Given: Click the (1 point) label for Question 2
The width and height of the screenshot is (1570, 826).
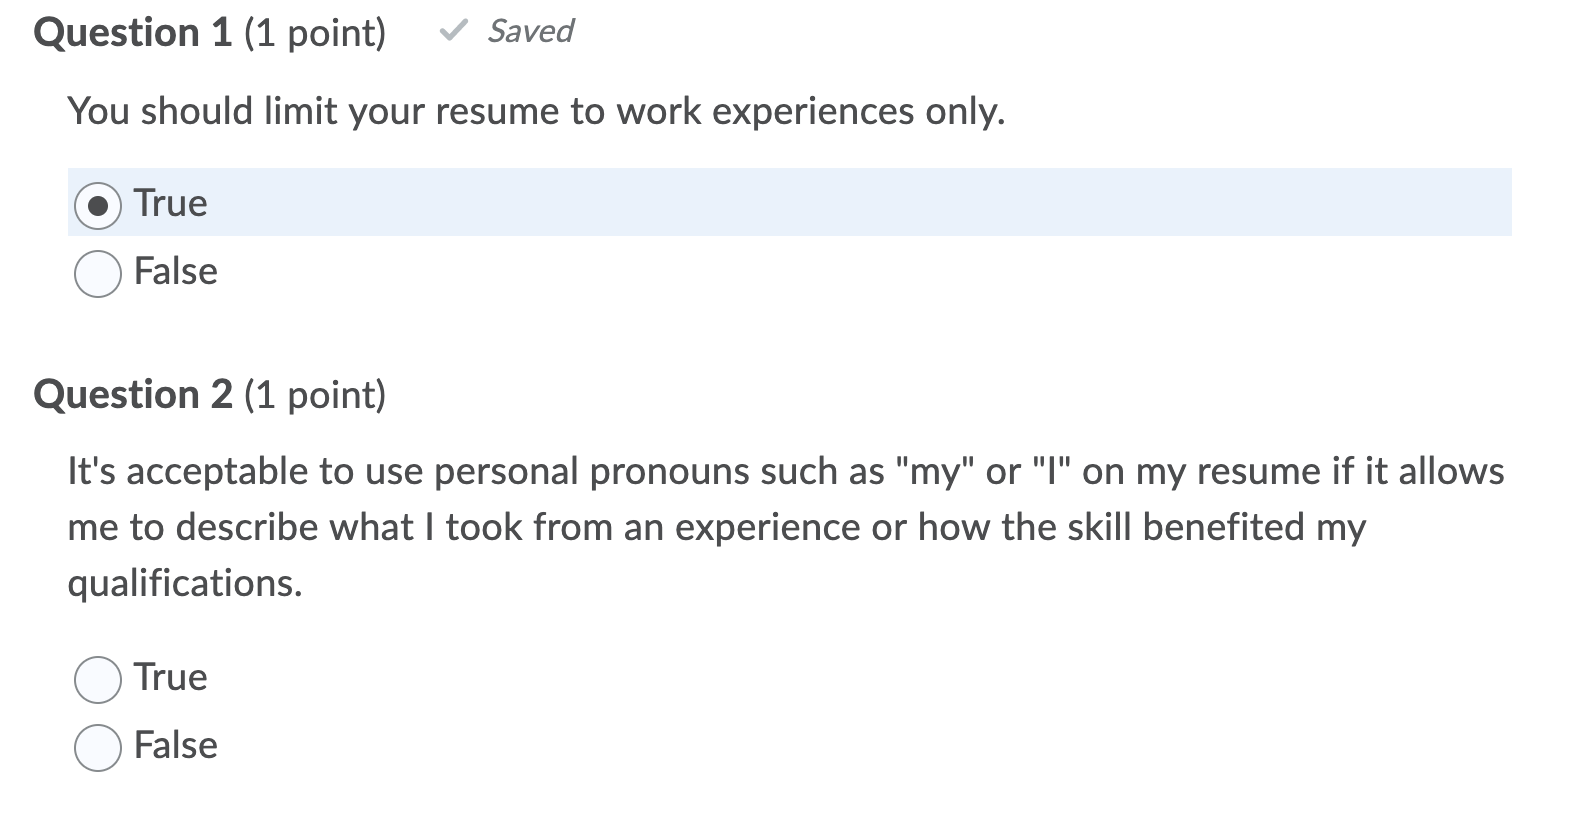Looking at the screenshot, I should (316, 394).
